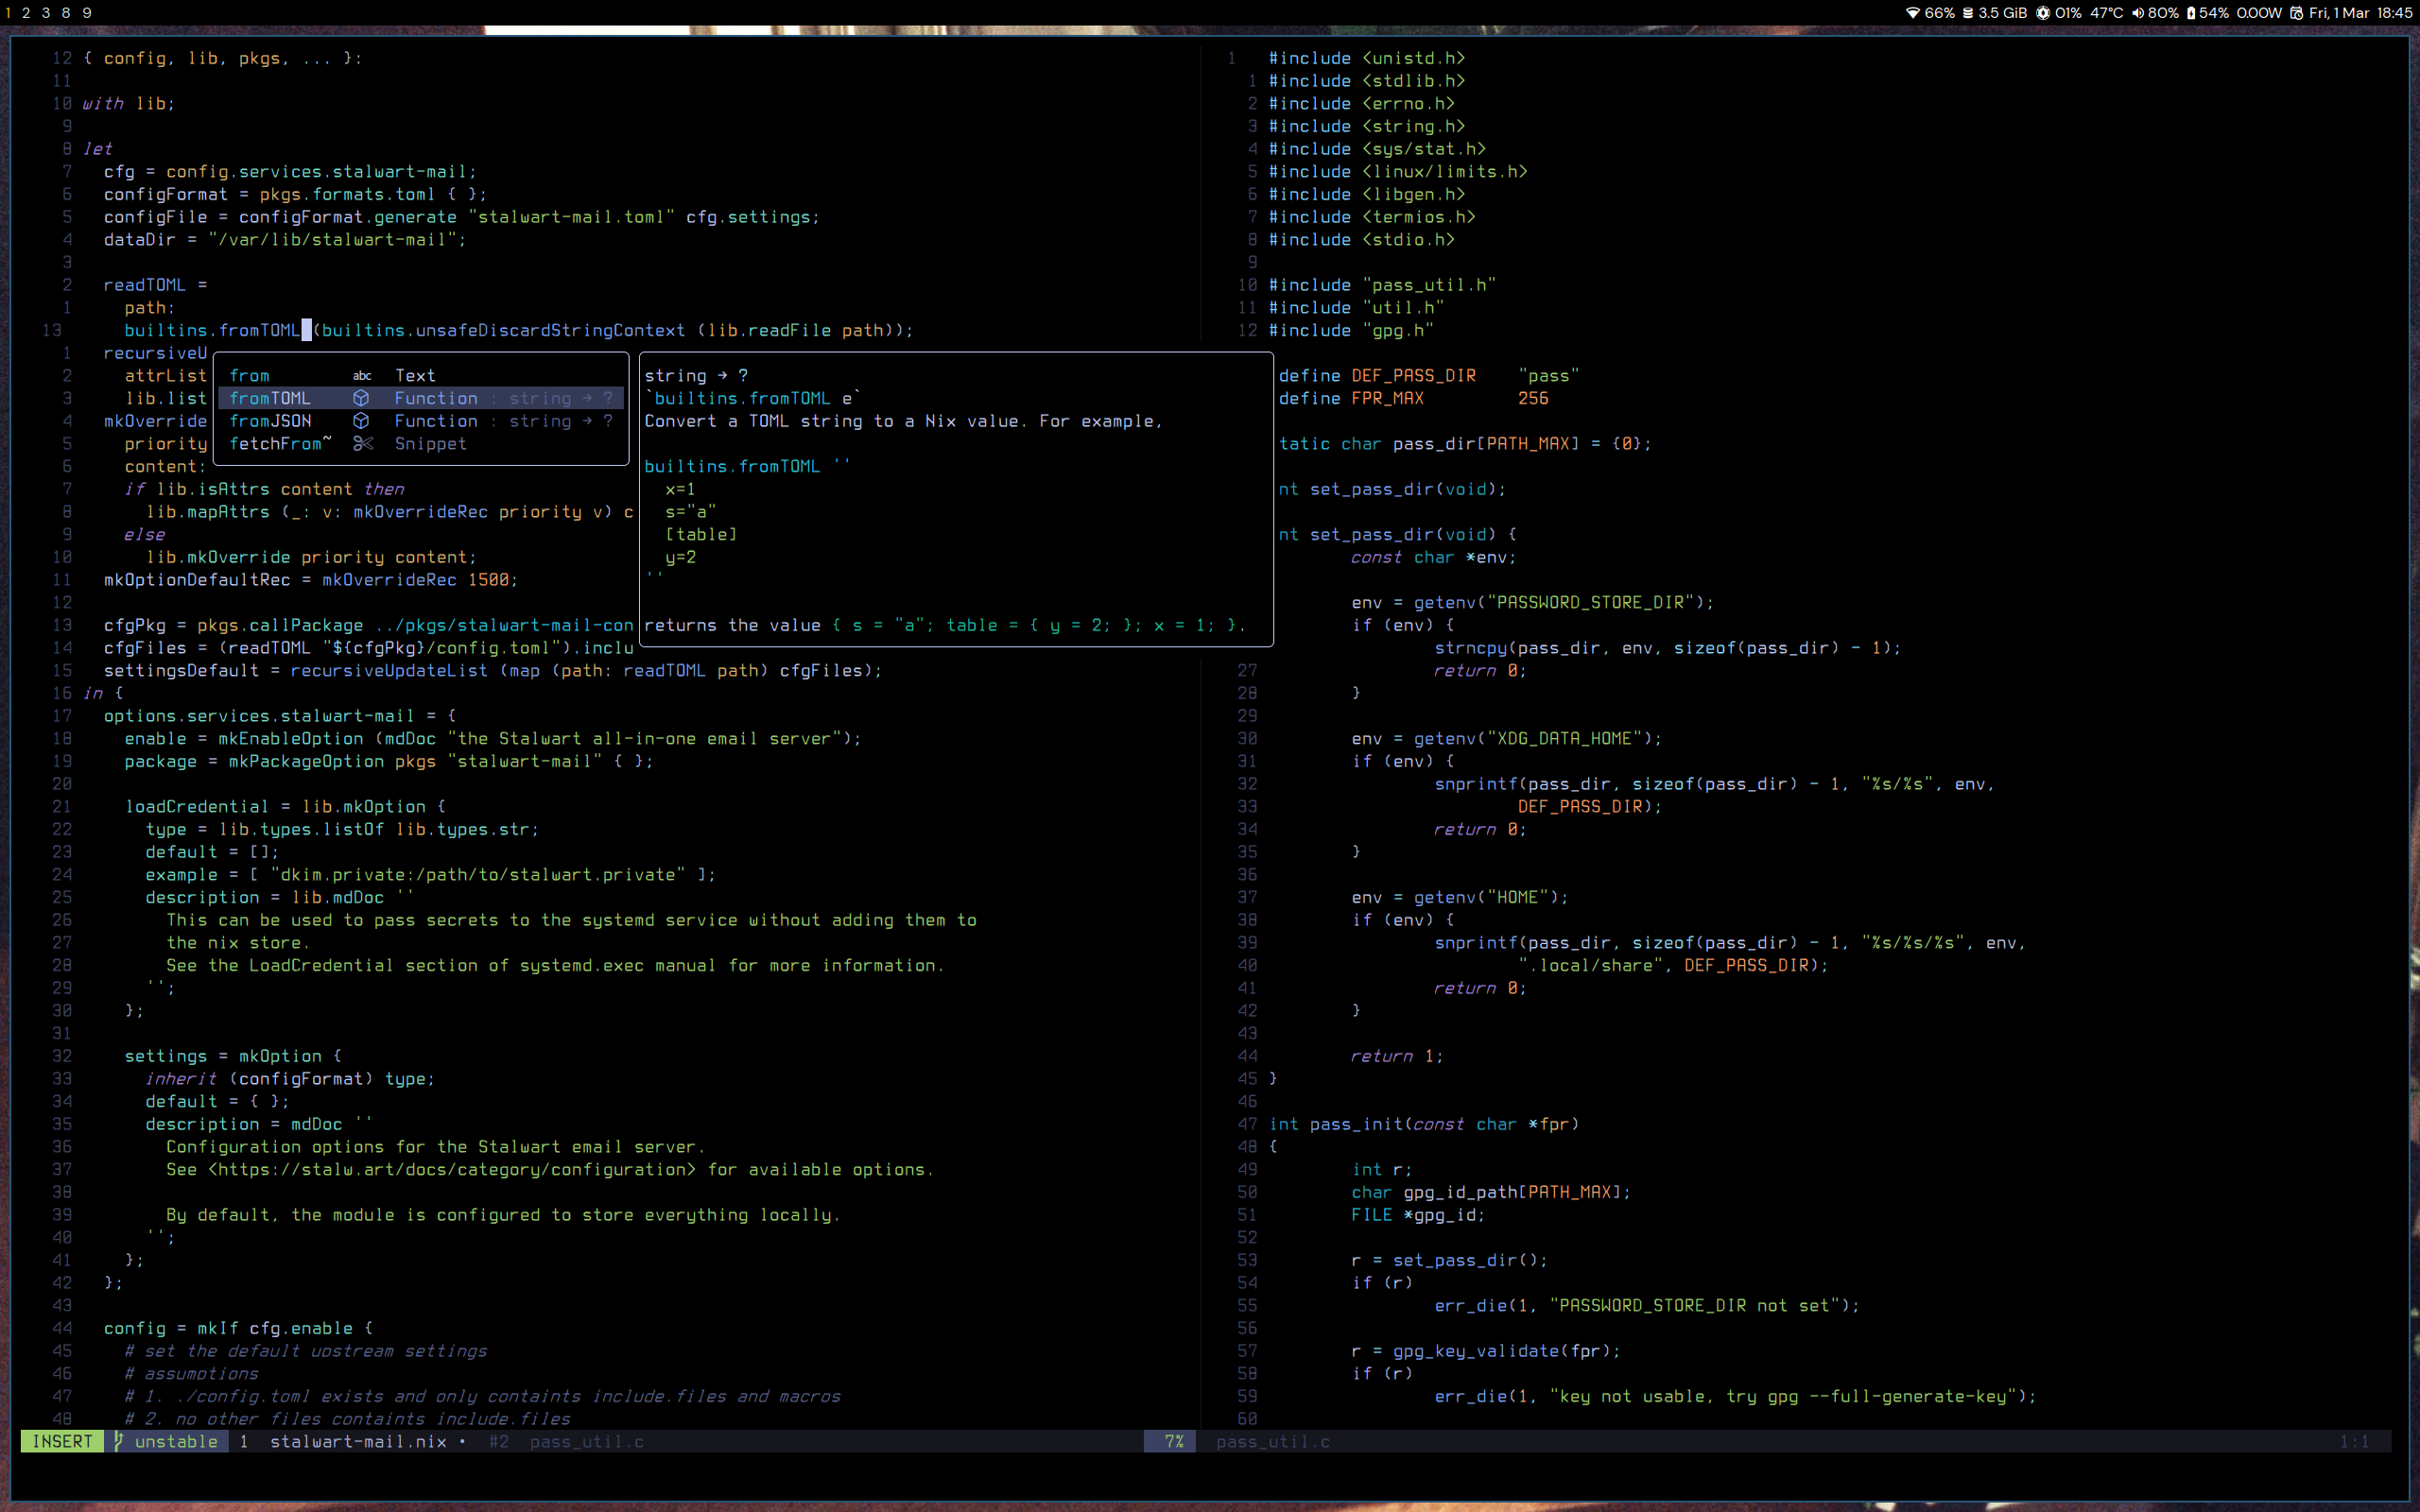Click the calendar clock icon
The width and height of the screenshot is (2420, 1512).
click(2297, 13)
